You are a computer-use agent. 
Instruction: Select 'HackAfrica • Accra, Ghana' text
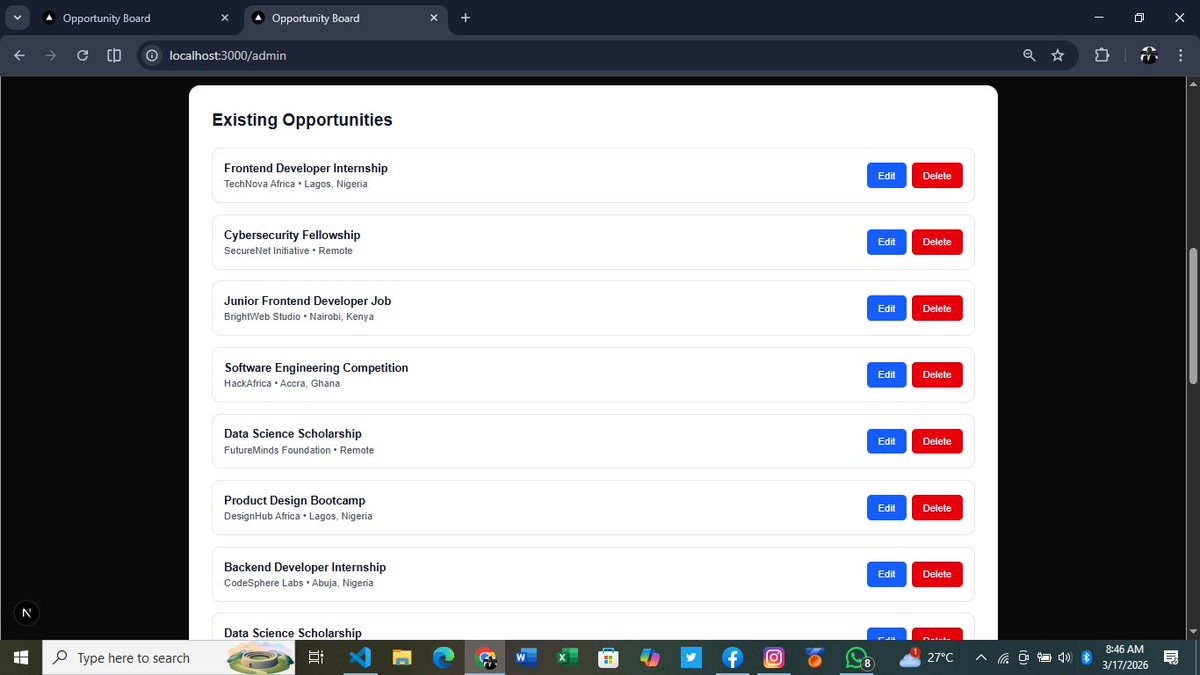282,383
